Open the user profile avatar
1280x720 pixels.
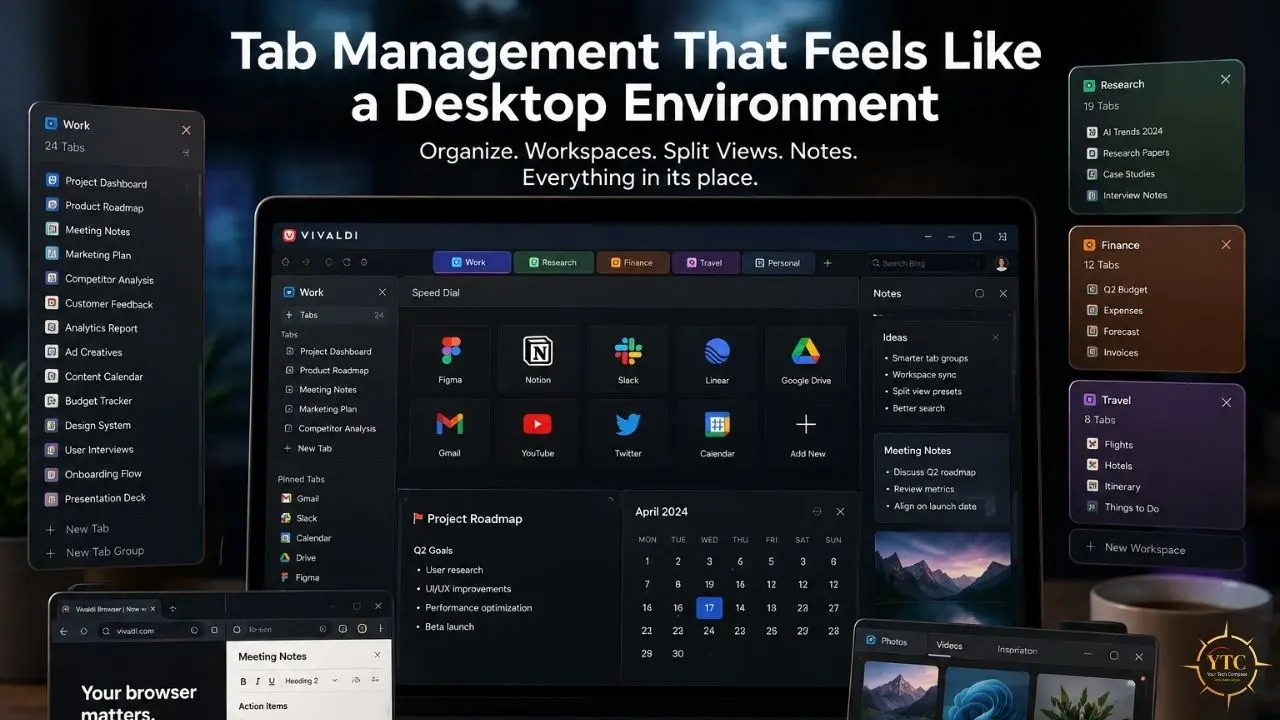(x=1001, y=263)
